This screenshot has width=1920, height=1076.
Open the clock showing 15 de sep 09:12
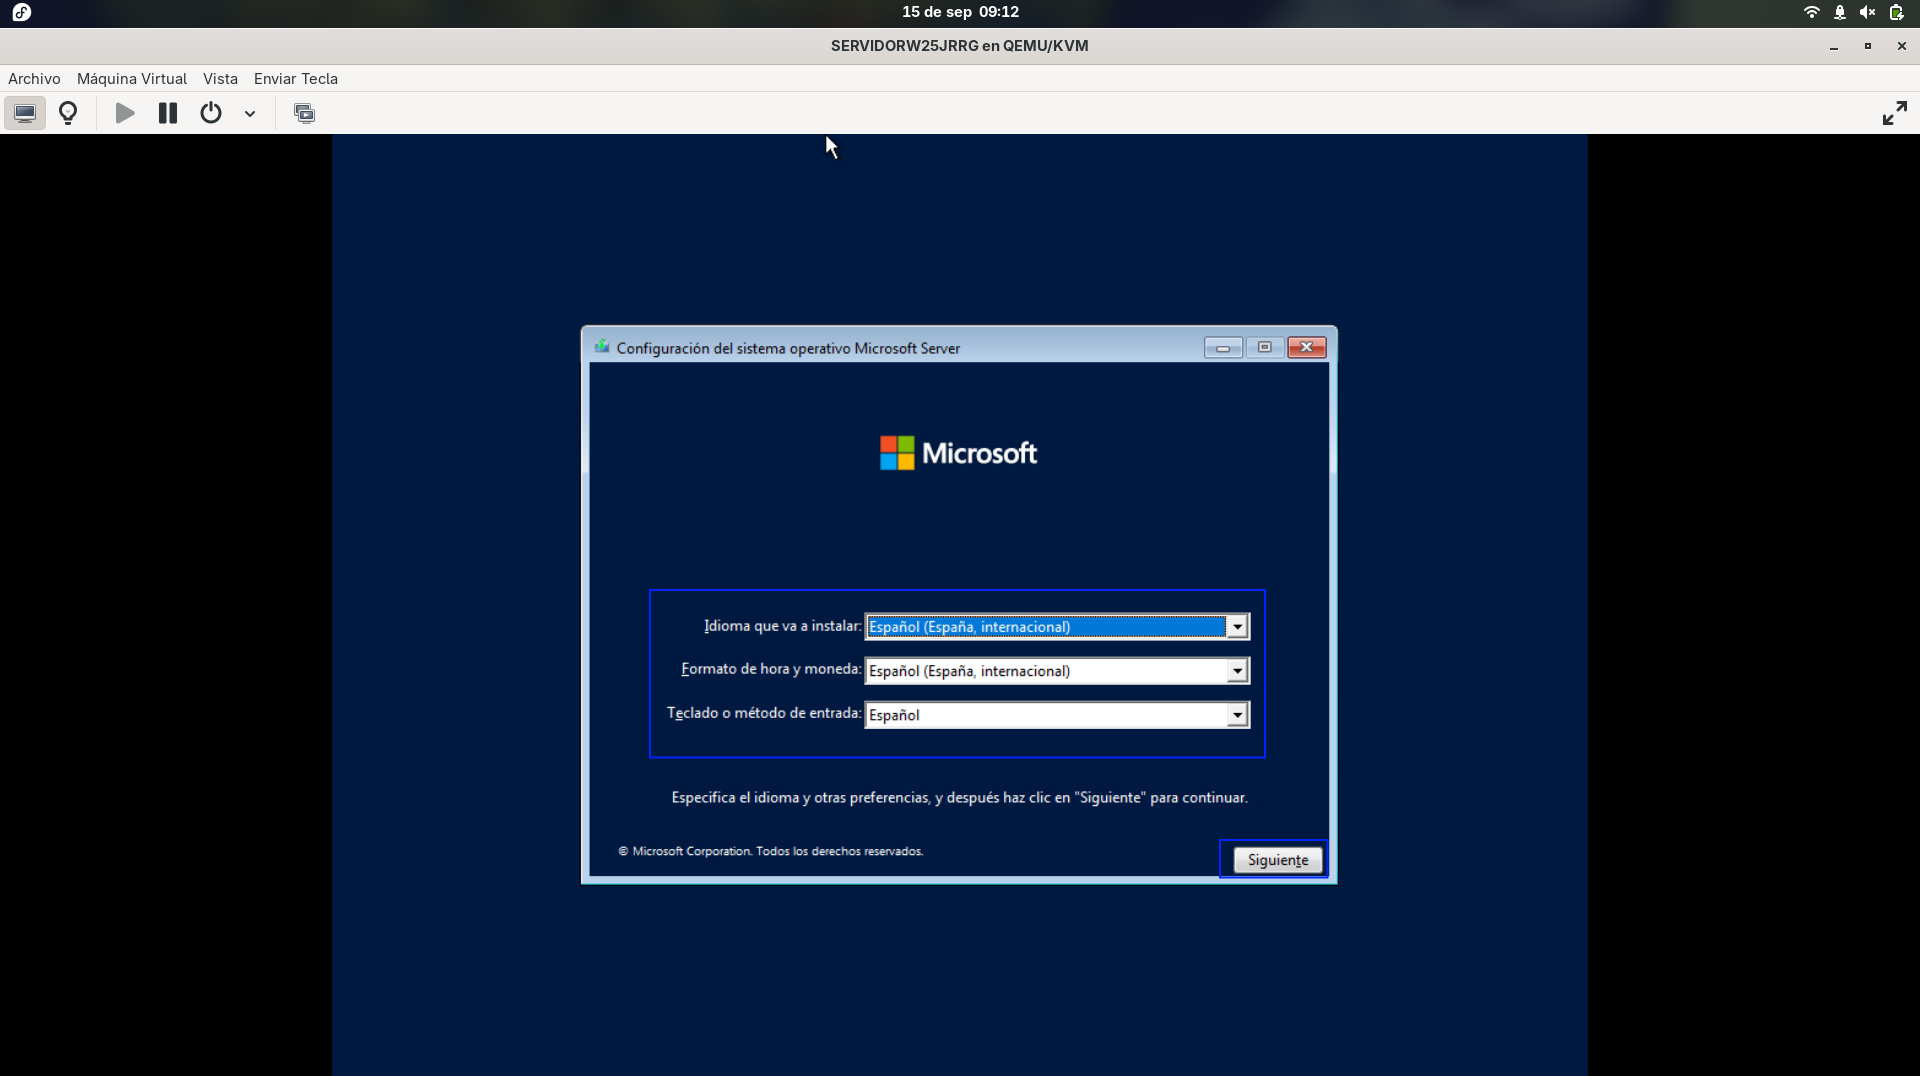[960, 12]
